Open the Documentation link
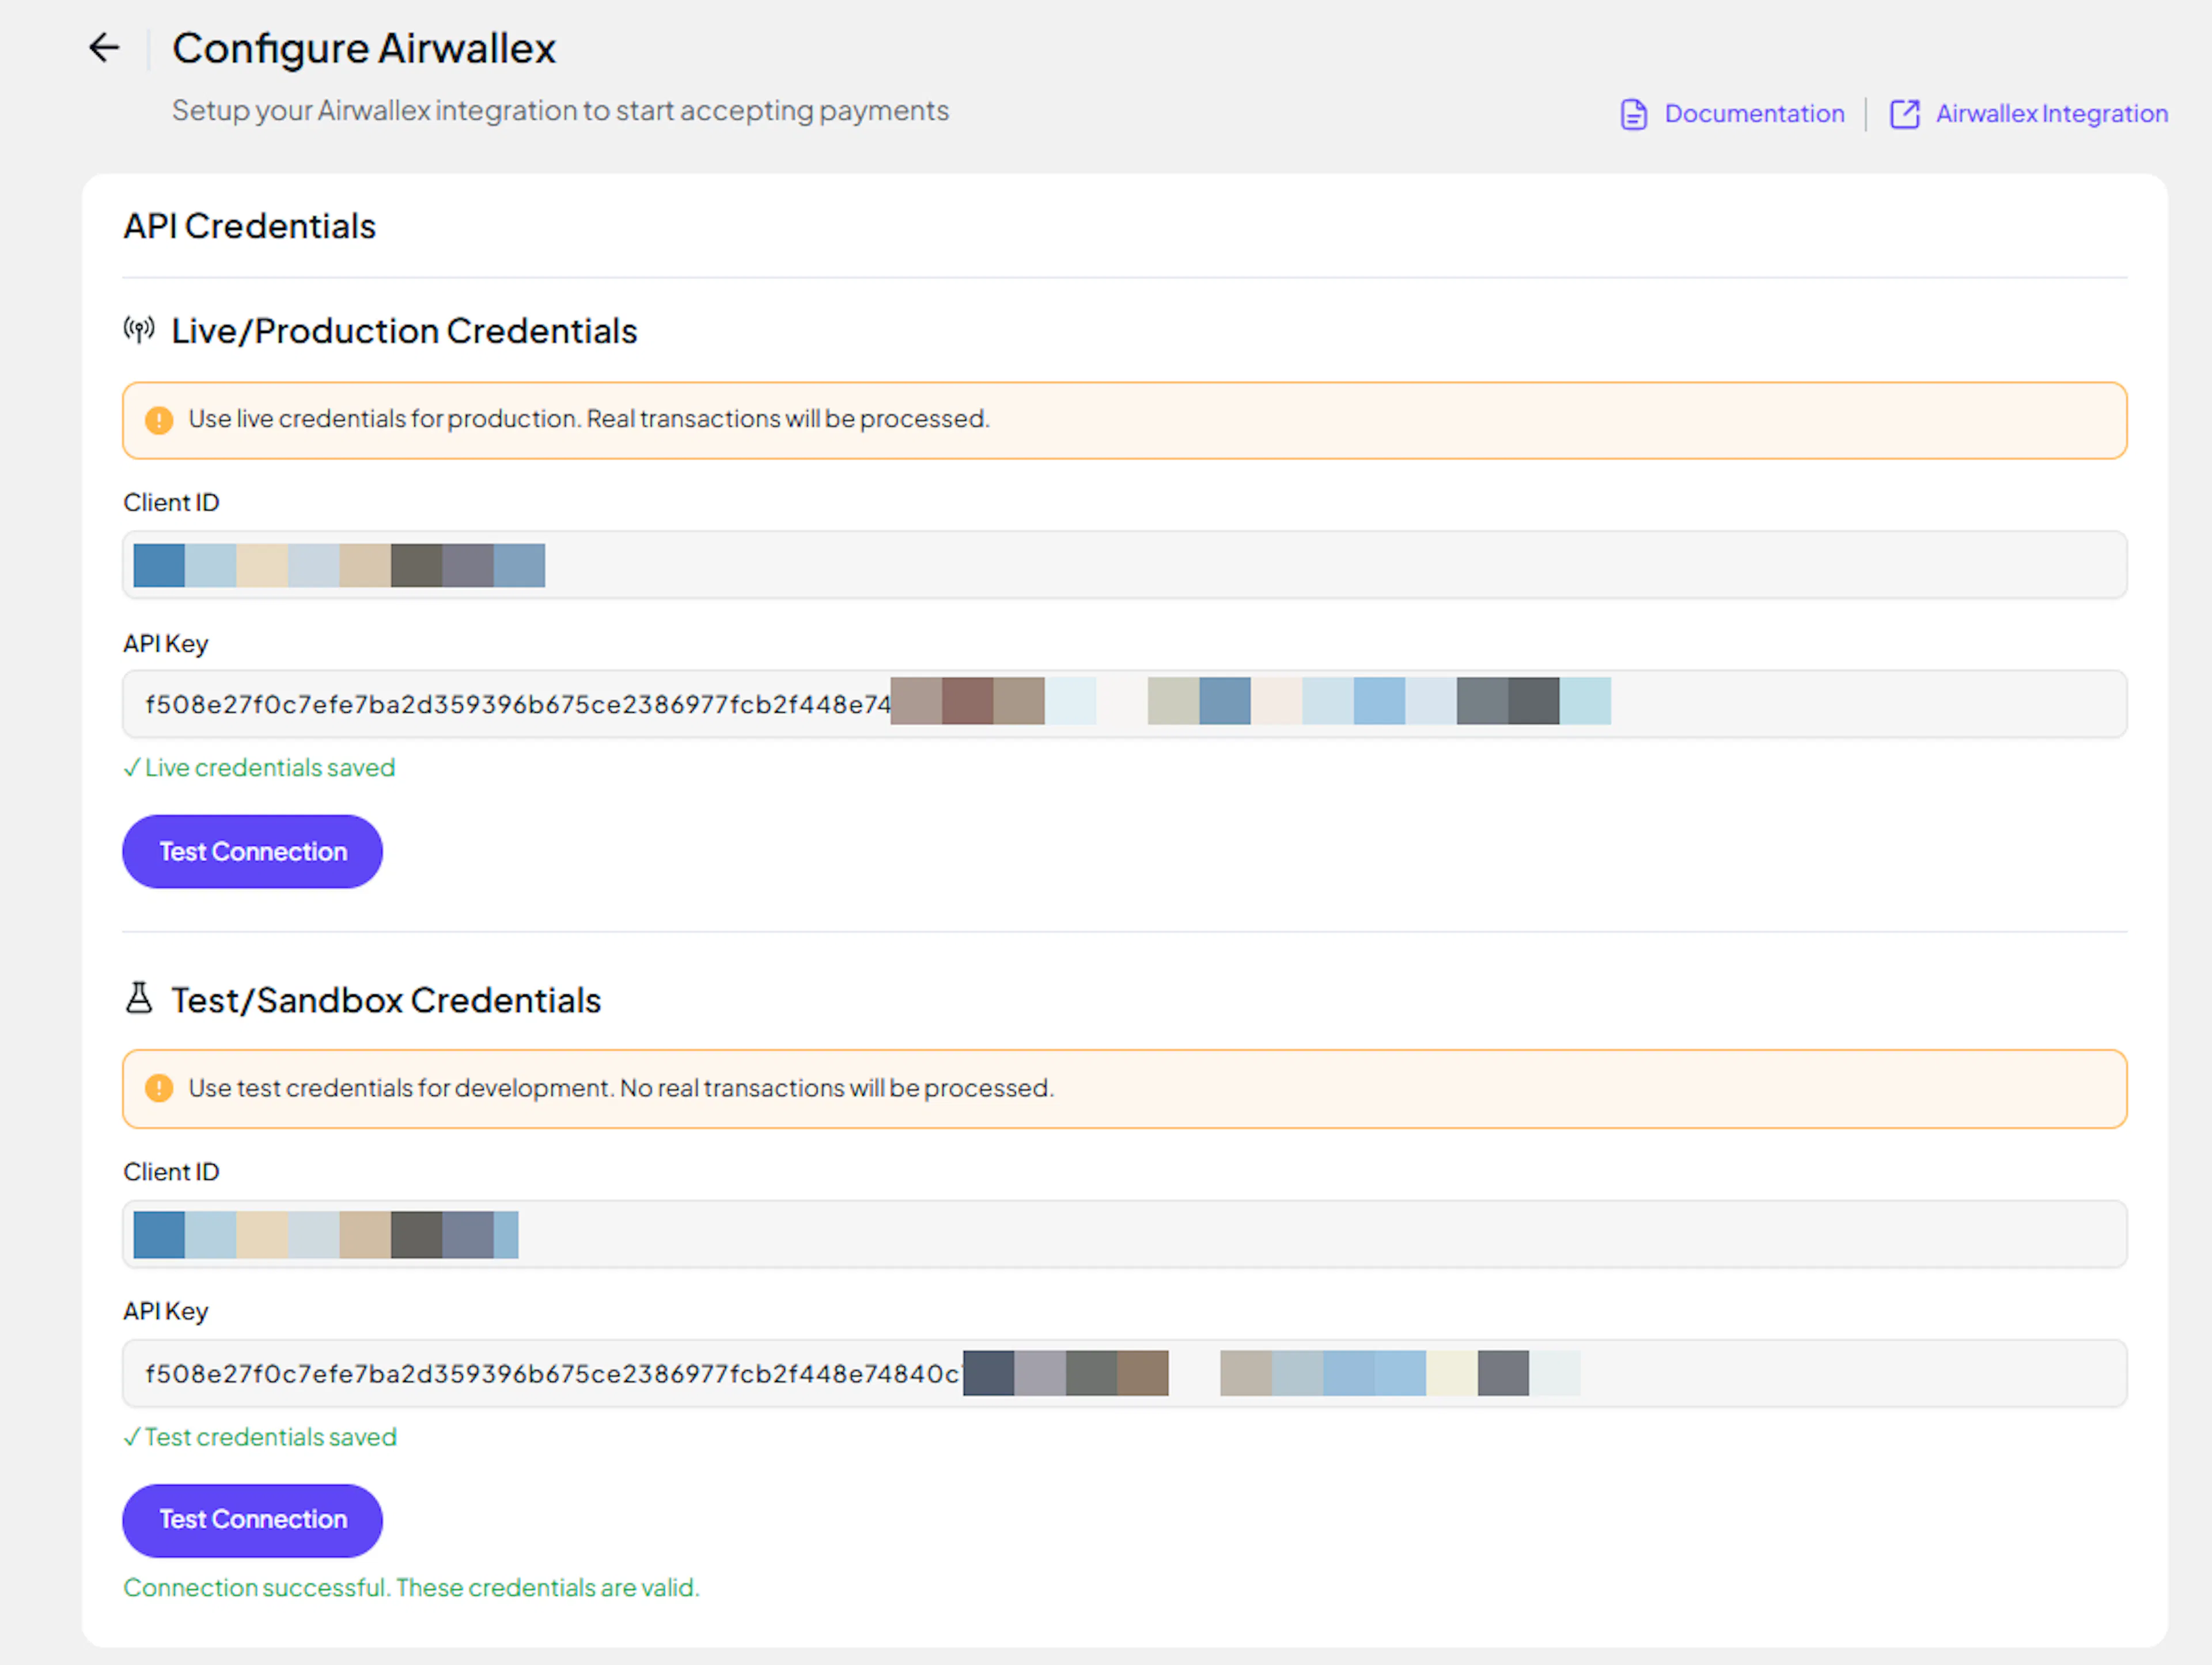Screen dimensions: 2212x1665 1753,114
